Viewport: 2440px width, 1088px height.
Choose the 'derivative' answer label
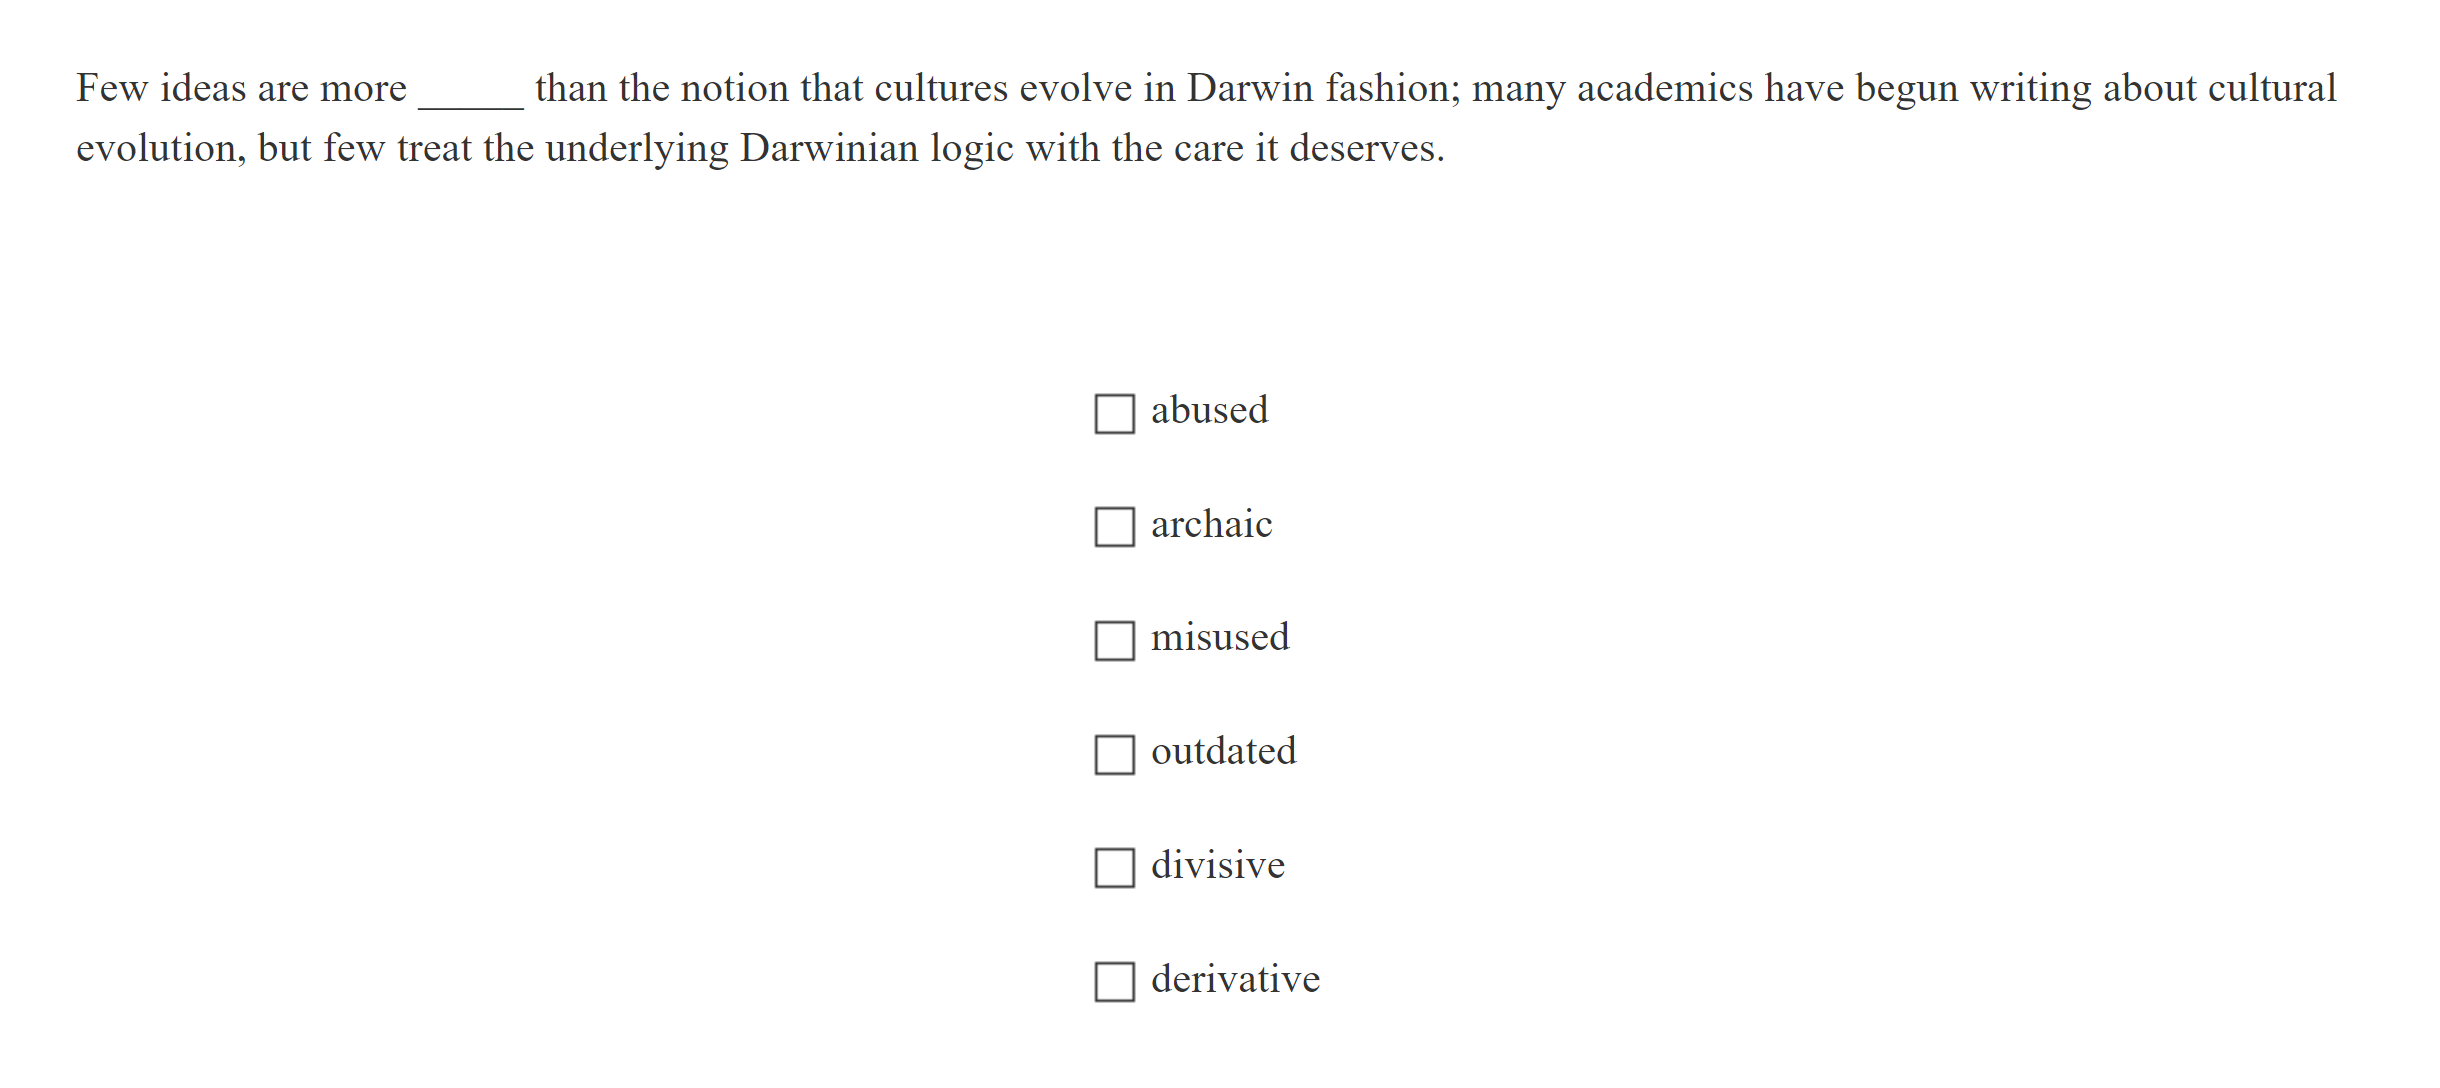[x=1235, y=980]
